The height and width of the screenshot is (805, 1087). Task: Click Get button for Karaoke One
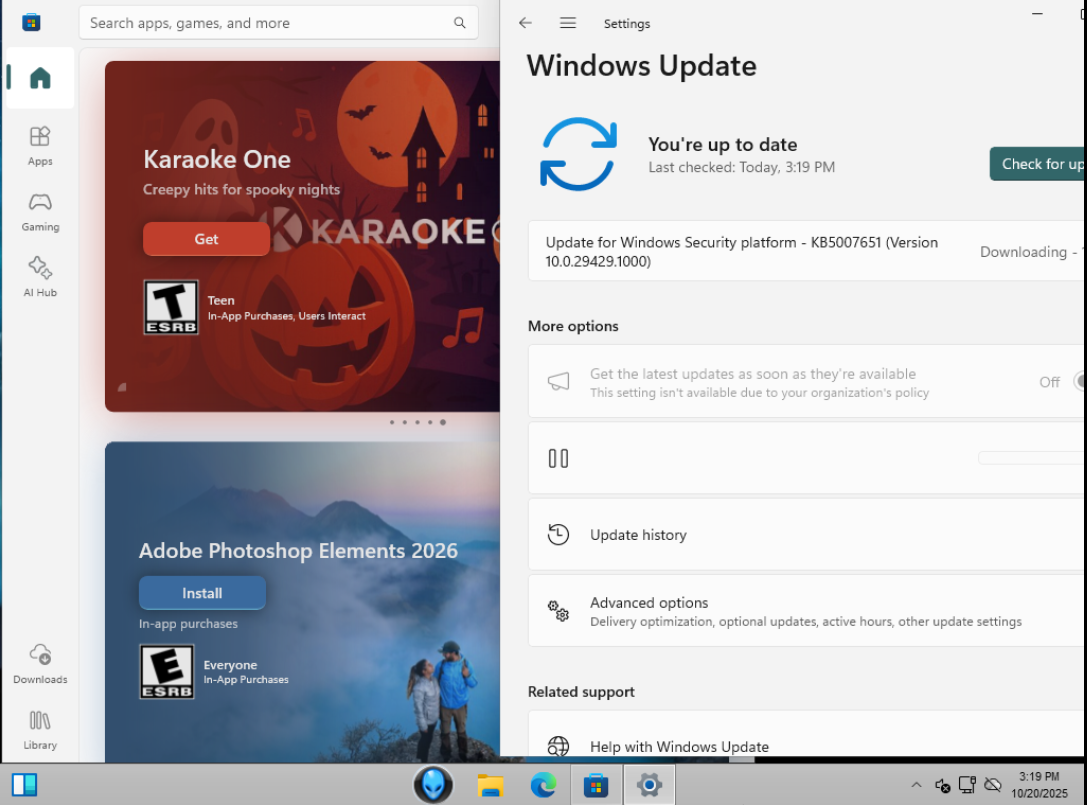[x=206, y=239]
